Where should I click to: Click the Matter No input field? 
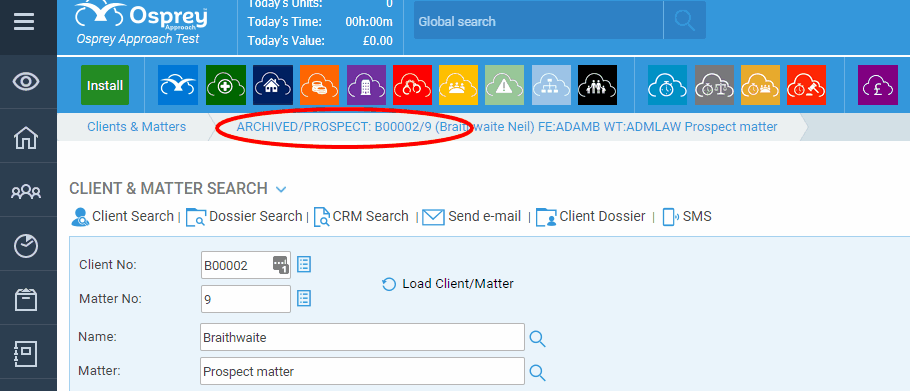pyautogui.click(x=245, y=299)
